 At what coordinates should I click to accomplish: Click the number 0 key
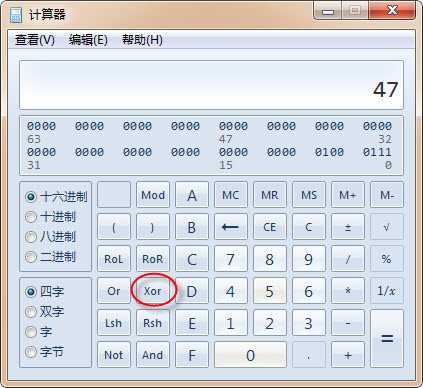tap(250, 355)
